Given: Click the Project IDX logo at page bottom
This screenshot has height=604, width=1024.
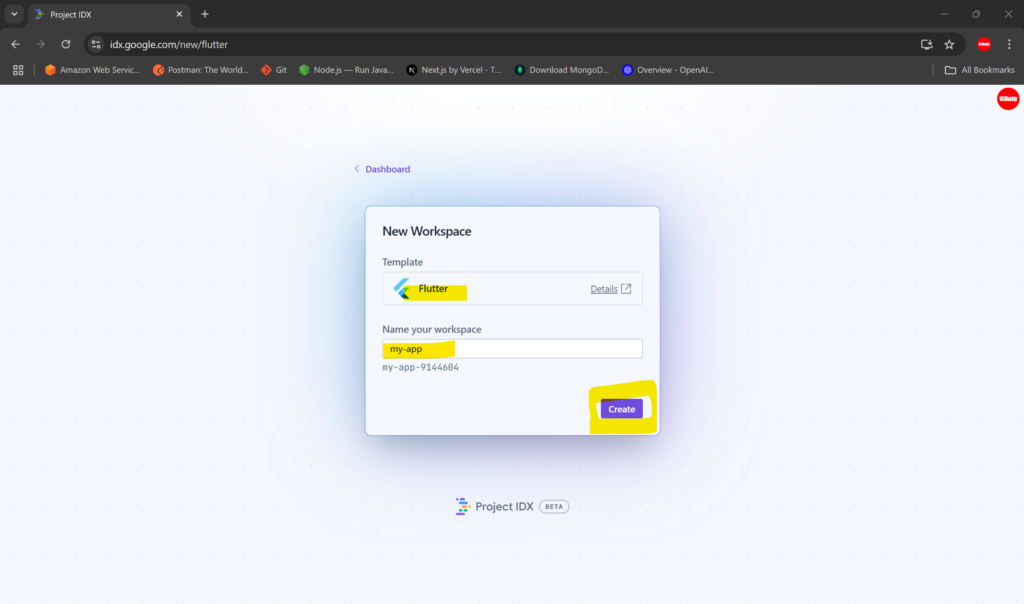Looking at the screenshot, I should (x=462, y=506).
